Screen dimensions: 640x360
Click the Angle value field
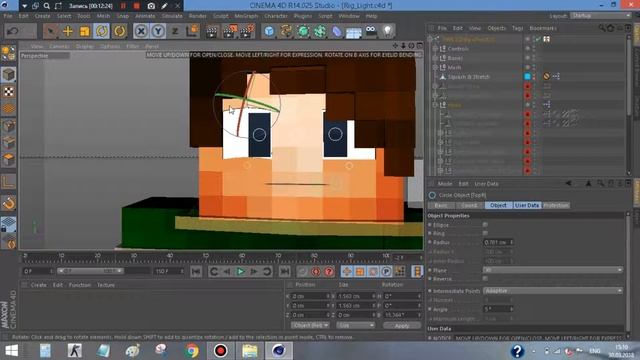pos(498,309)
